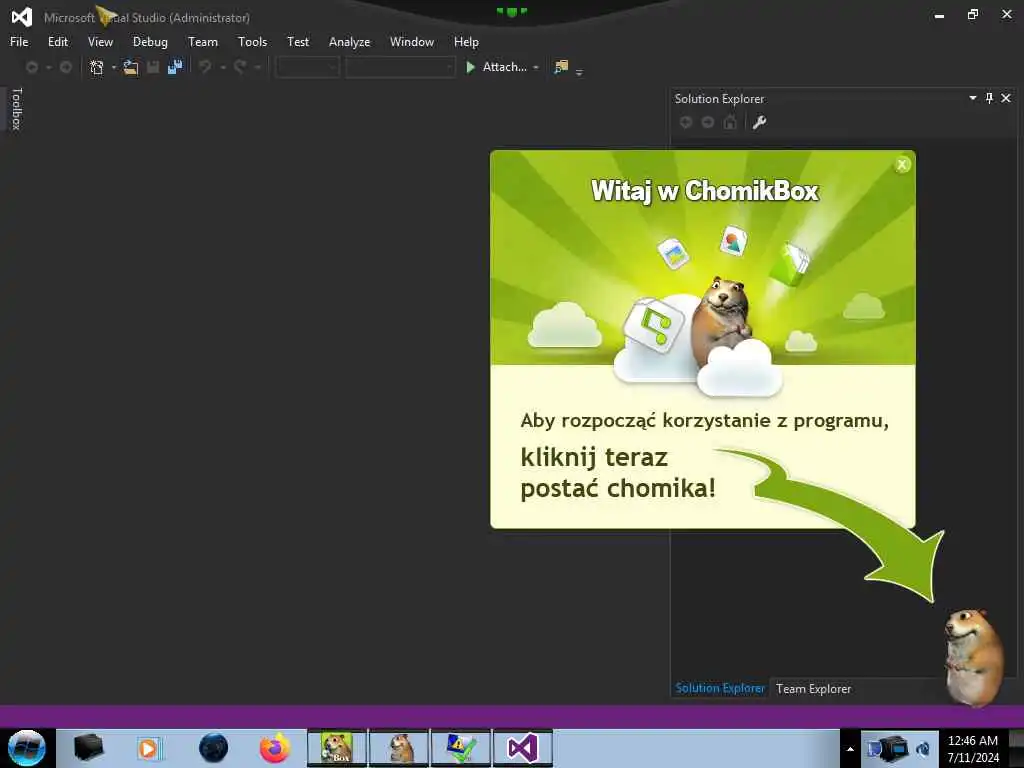Open the Solution Configurations combo box

(x=308, y=67)
